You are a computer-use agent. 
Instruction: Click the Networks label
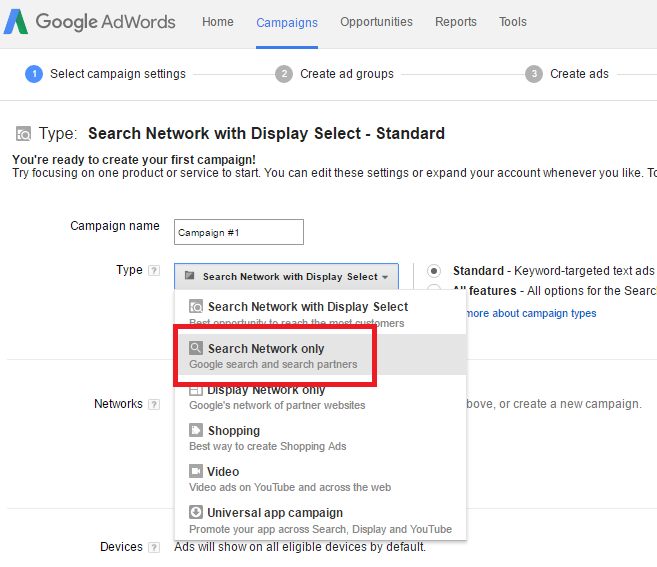pyautogui.click(x=118, y=404)
